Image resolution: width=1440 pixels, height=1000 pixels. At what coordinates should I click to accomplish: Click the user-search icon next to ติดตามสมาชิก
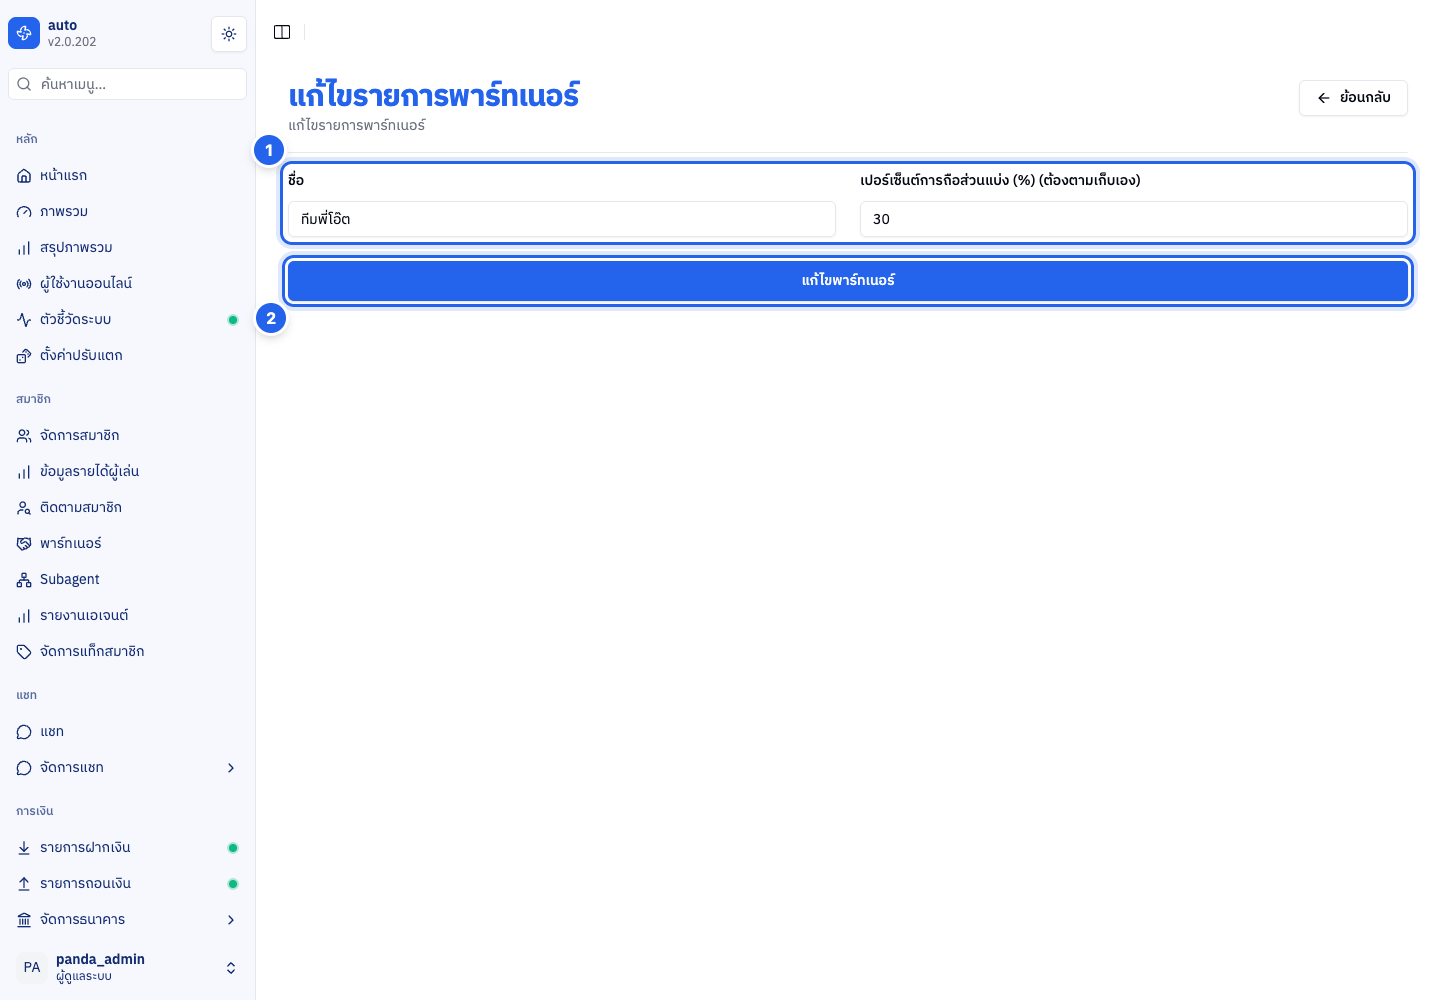tap(24, 508)
